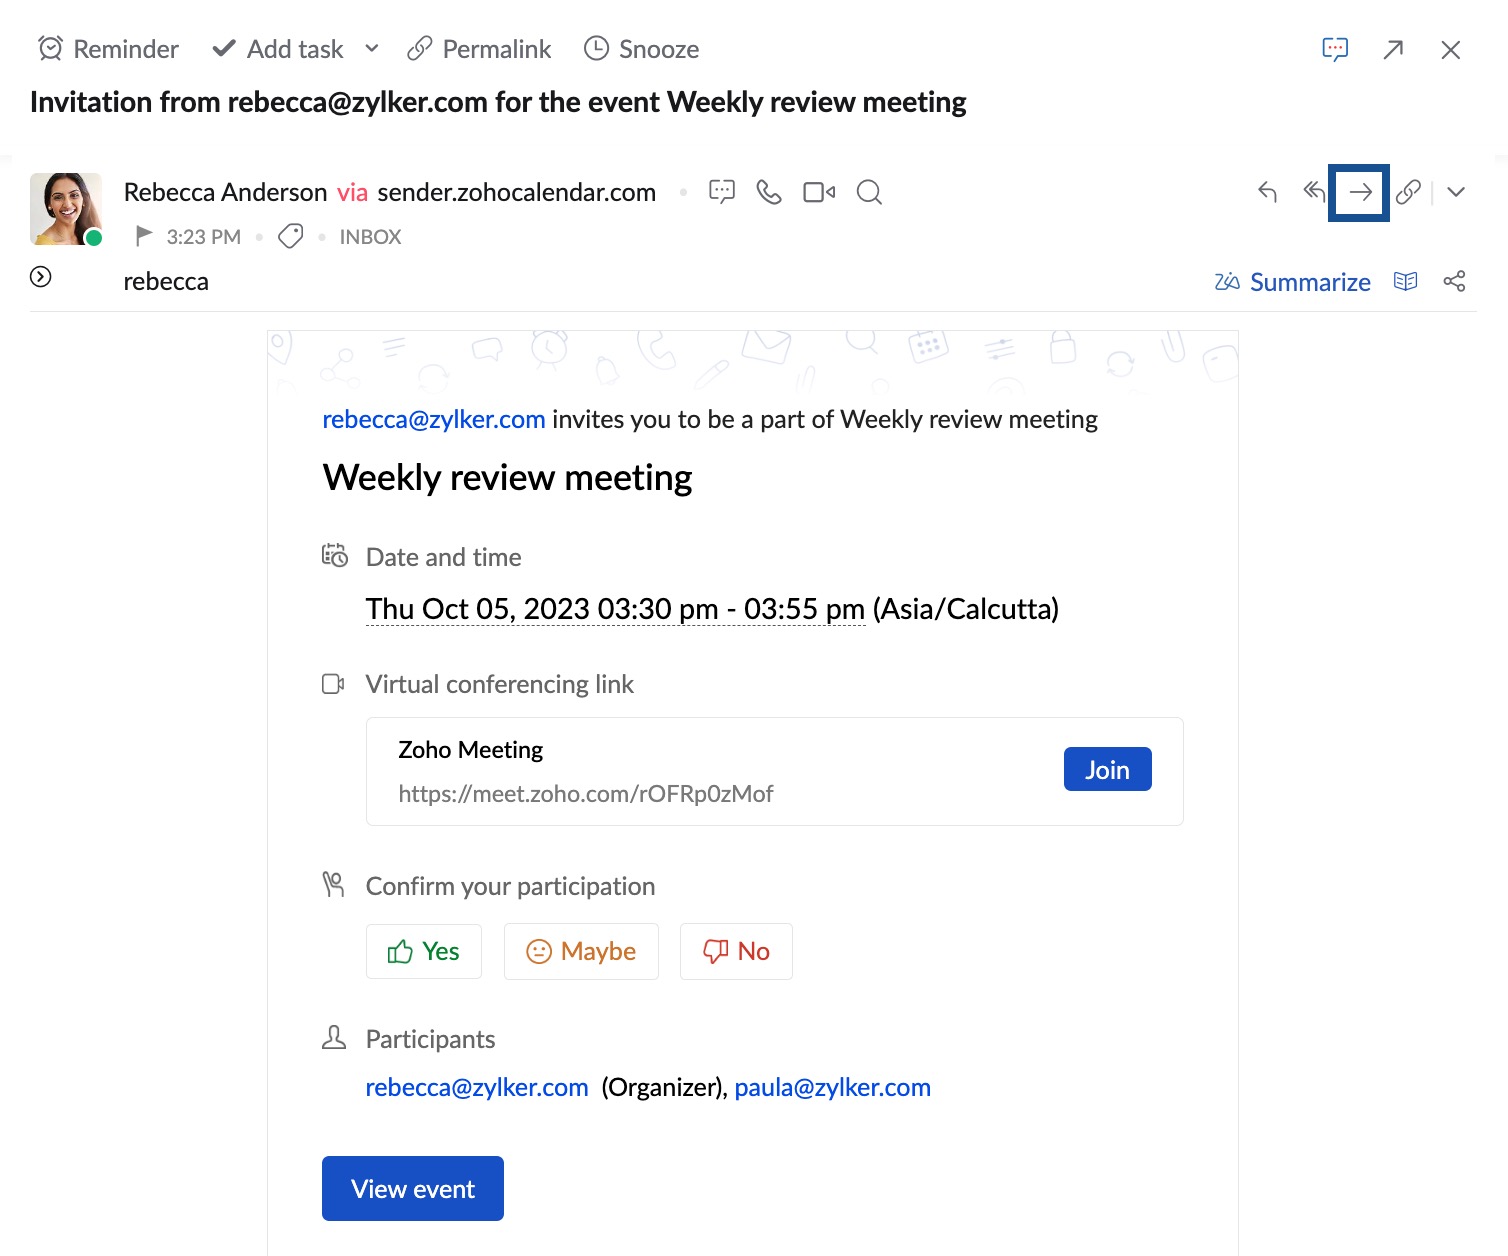Click the Reply All icon

coord(1314,192)
